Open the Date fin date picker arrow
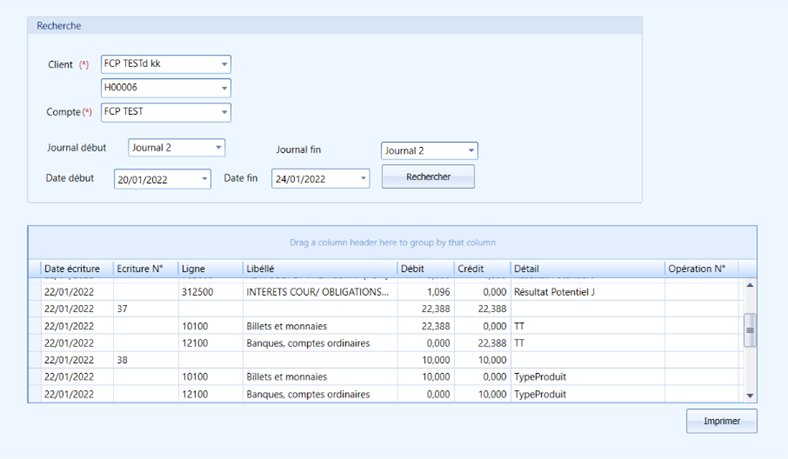788x459 pixels. (x=363, y=178)
